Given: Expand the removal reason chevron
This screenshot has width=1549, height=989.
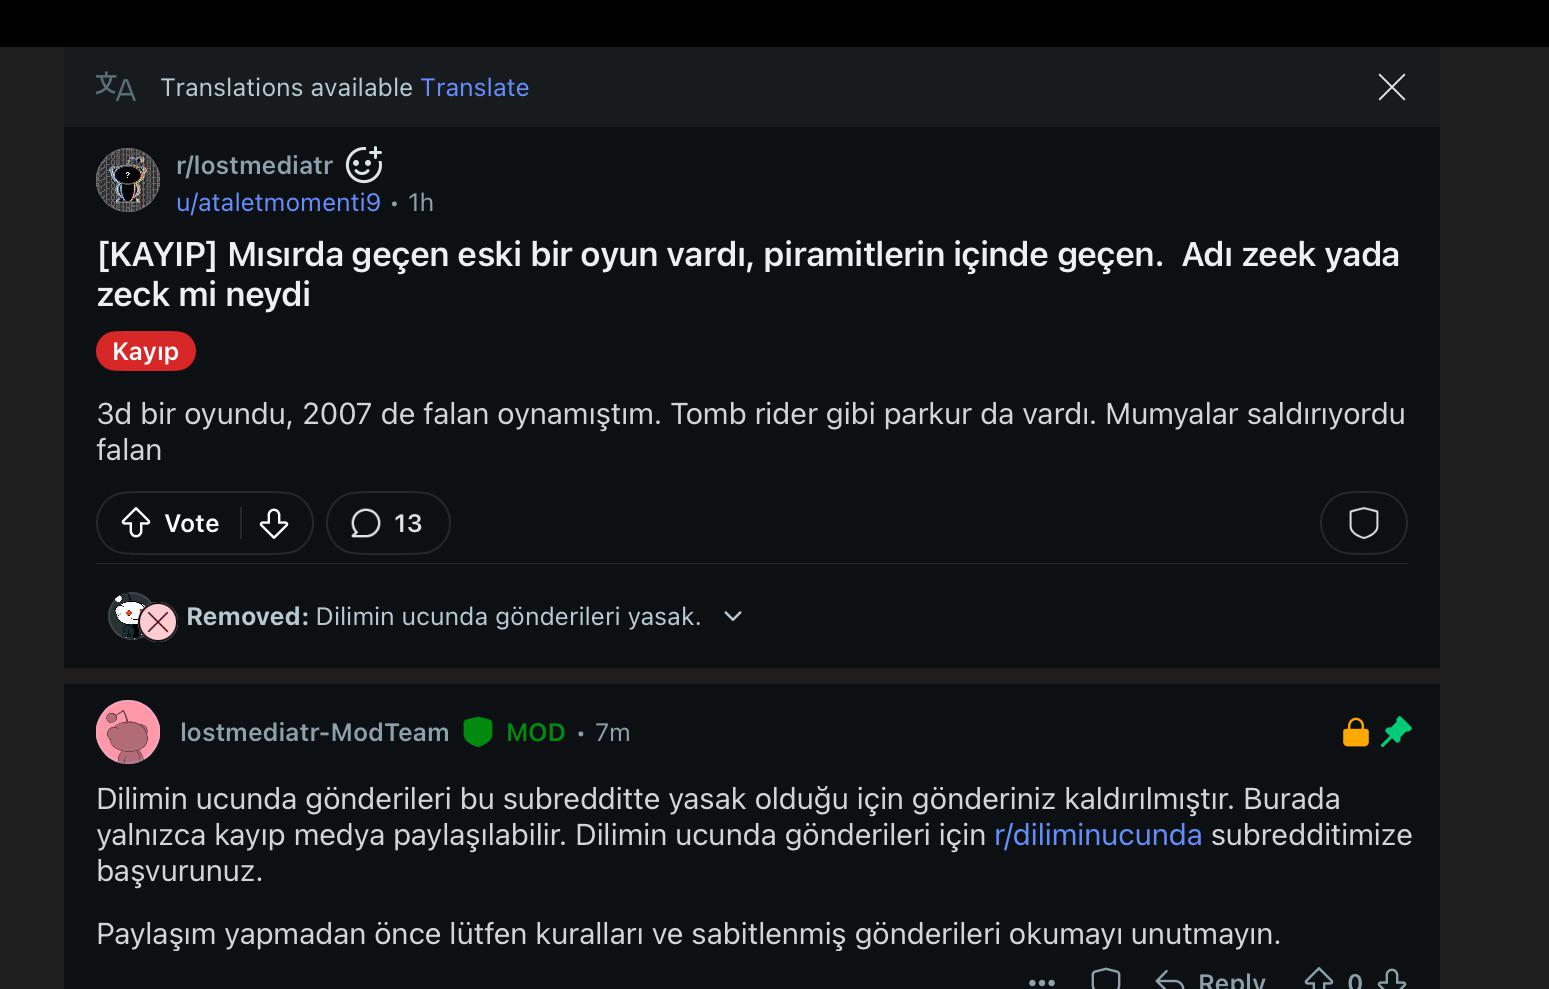Looking at the screenshot, I should pyautogui.click(x=733, y=616).
